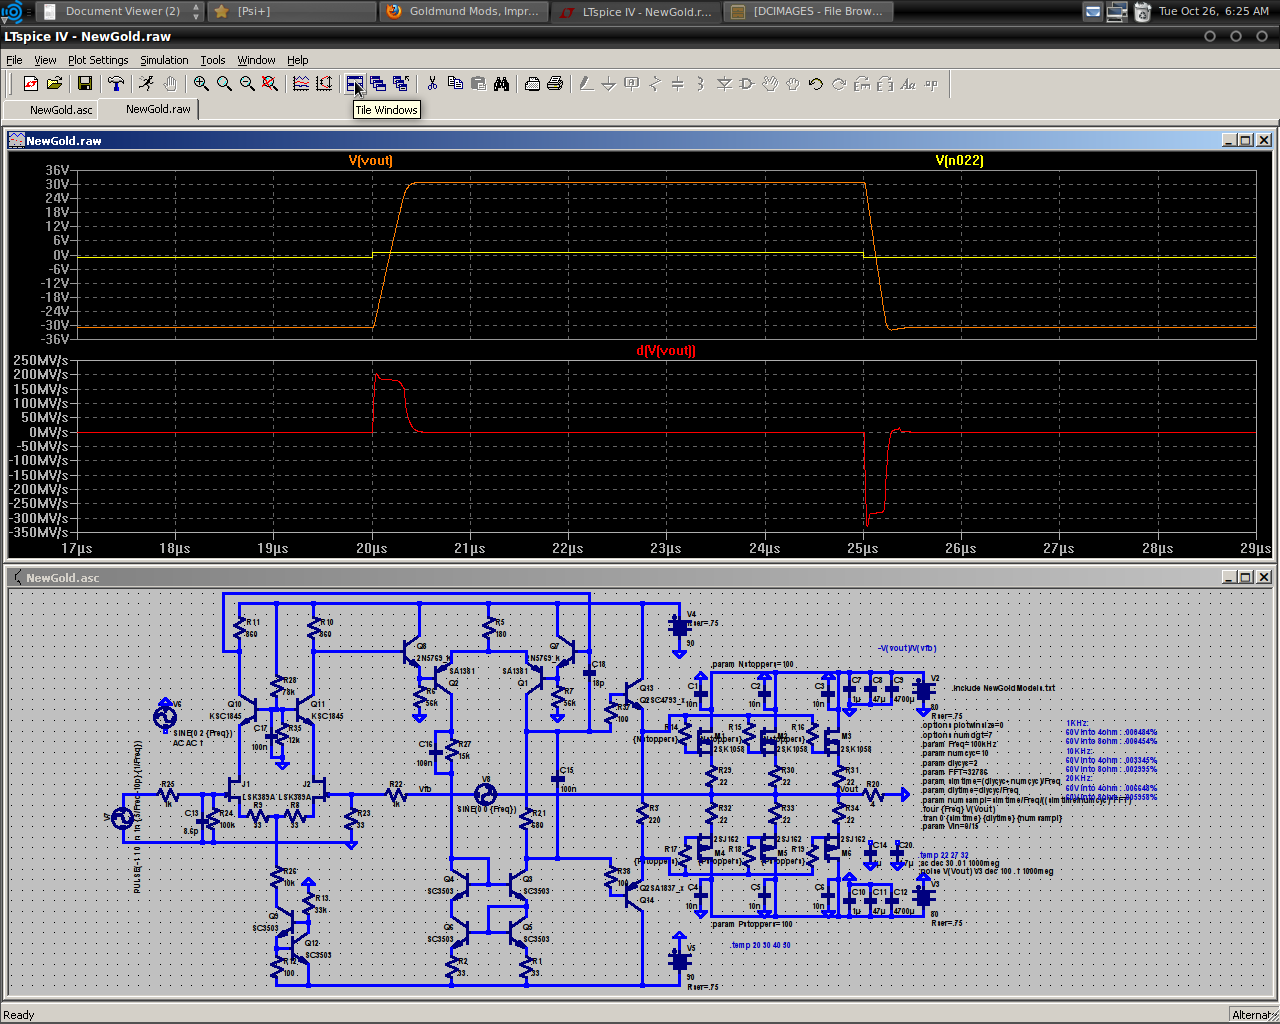The width and height of the screenshot is (1280, 1024).
Task: Click the Cut scissors icon
Action: point(432,84)
